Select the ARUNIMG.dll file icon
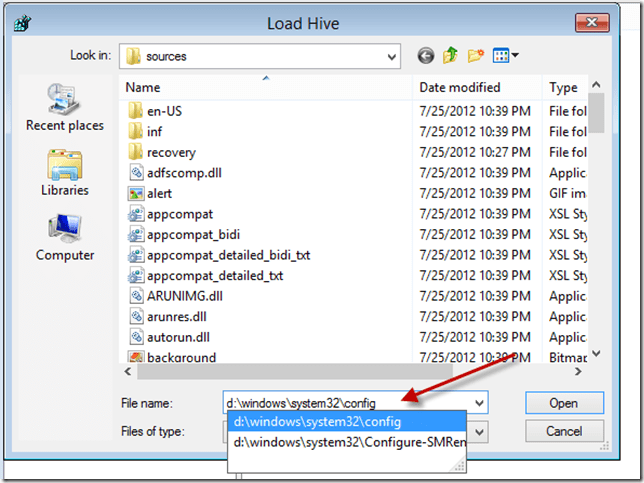The image size is (644, 483). coord(136,296)
